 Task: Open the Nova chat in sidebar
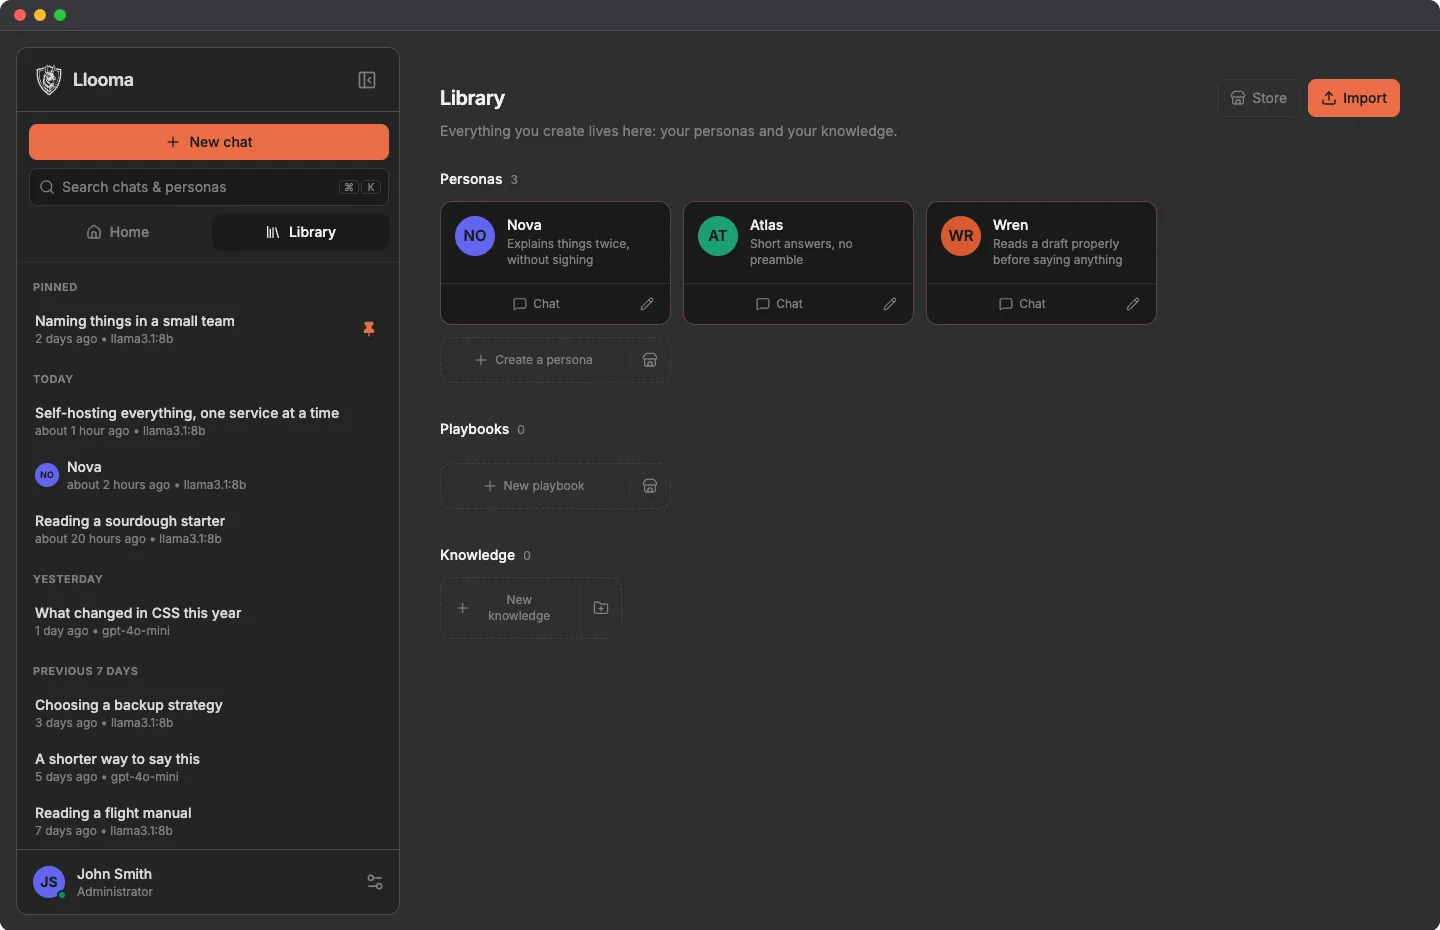coord(208,475)
